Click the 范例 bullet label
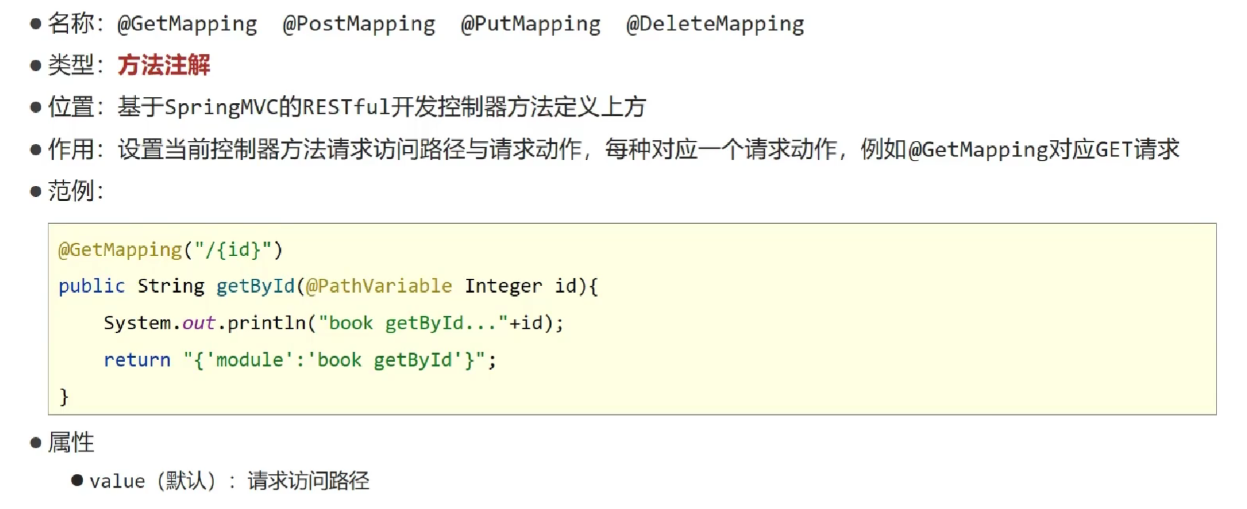Viewport: 1247px width, 509px height. (70, 191)
